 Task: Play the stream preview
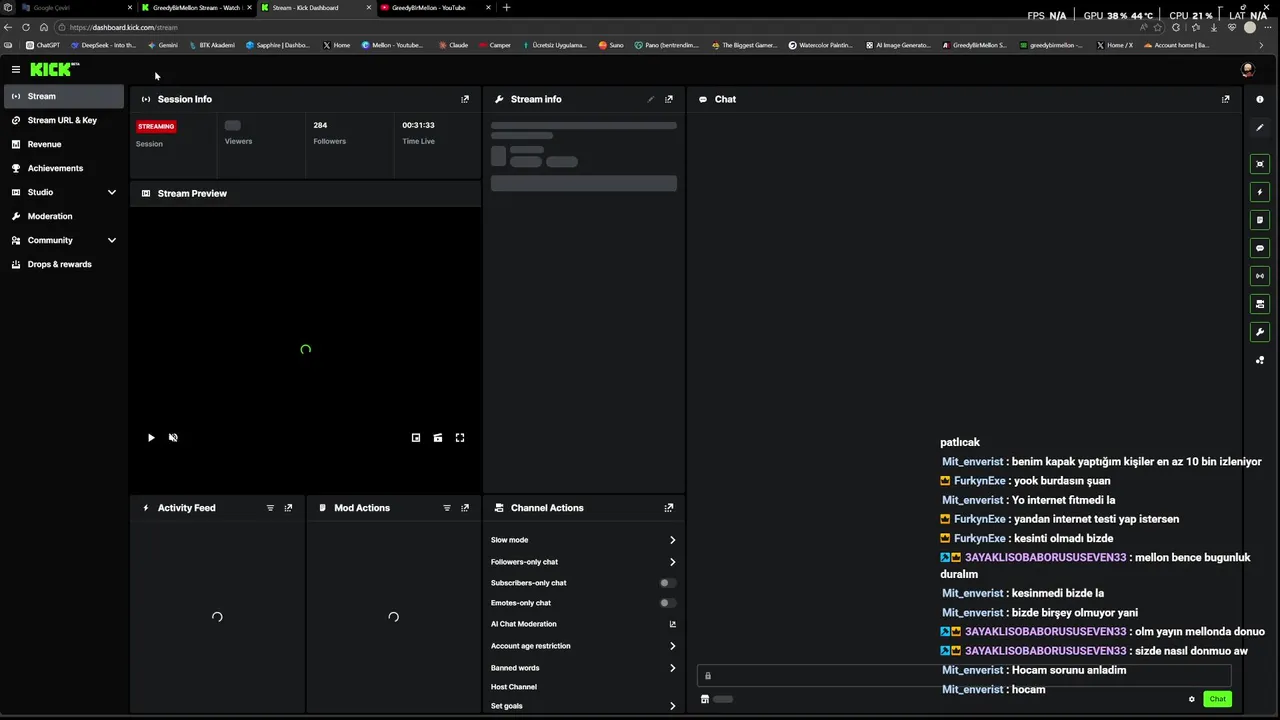(x=151, y=438)
